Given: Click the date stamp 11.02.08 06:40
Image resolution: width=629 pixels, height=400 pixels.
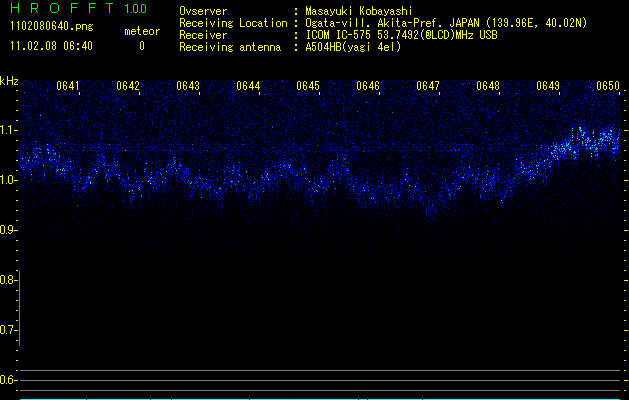Looking at the screenshot, I should [x=50, y=46].
